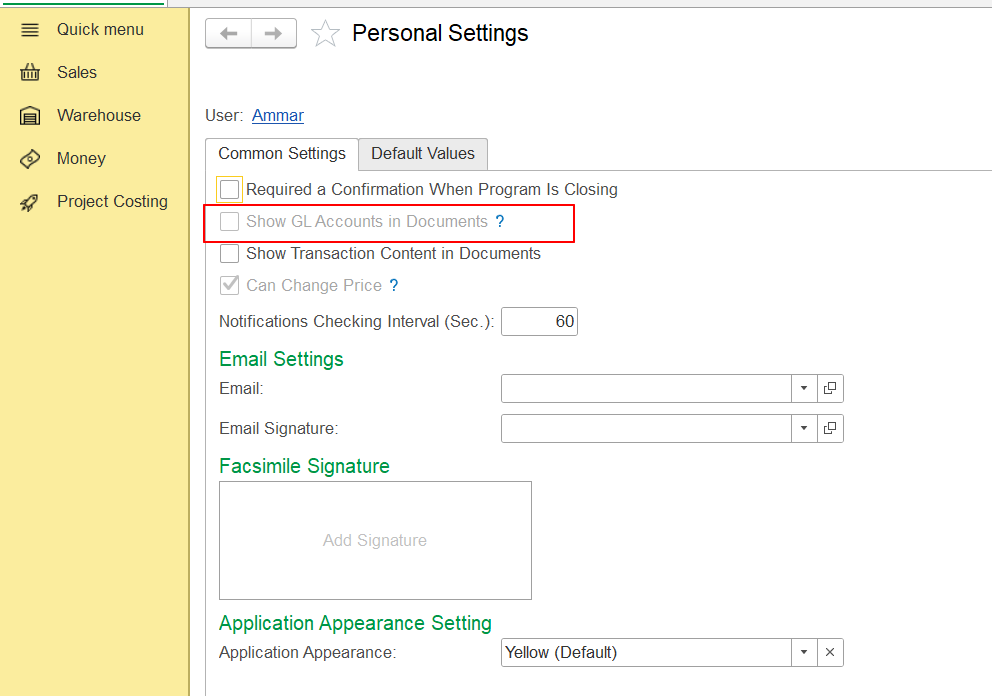Click the Project Costing rocket icon
Image resolution: width=992 pixels, height=696 pixels.
(x=30, y=202)
